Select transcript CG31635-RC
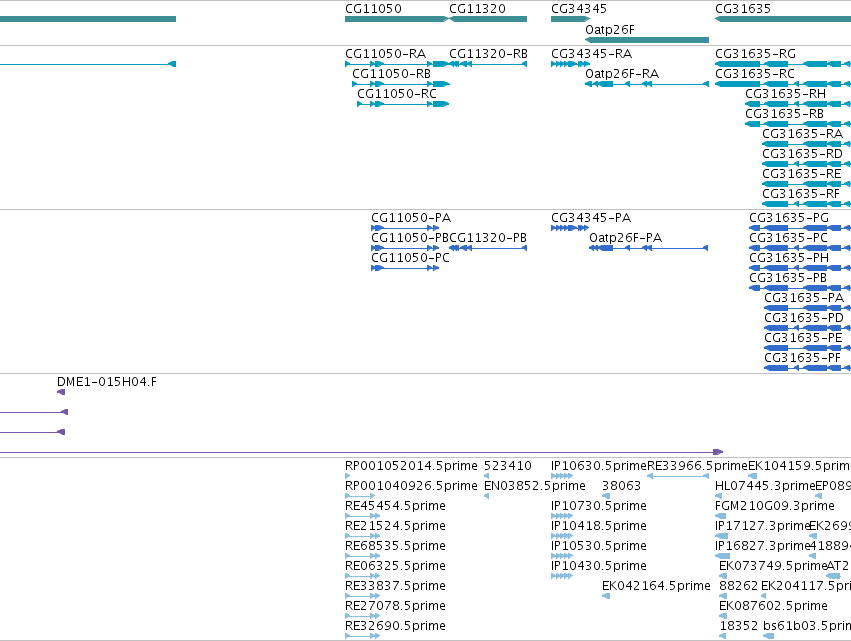Image resolution: width=851 pixels, height=641 pixels. pyautogui.click(x=783, y=84)
